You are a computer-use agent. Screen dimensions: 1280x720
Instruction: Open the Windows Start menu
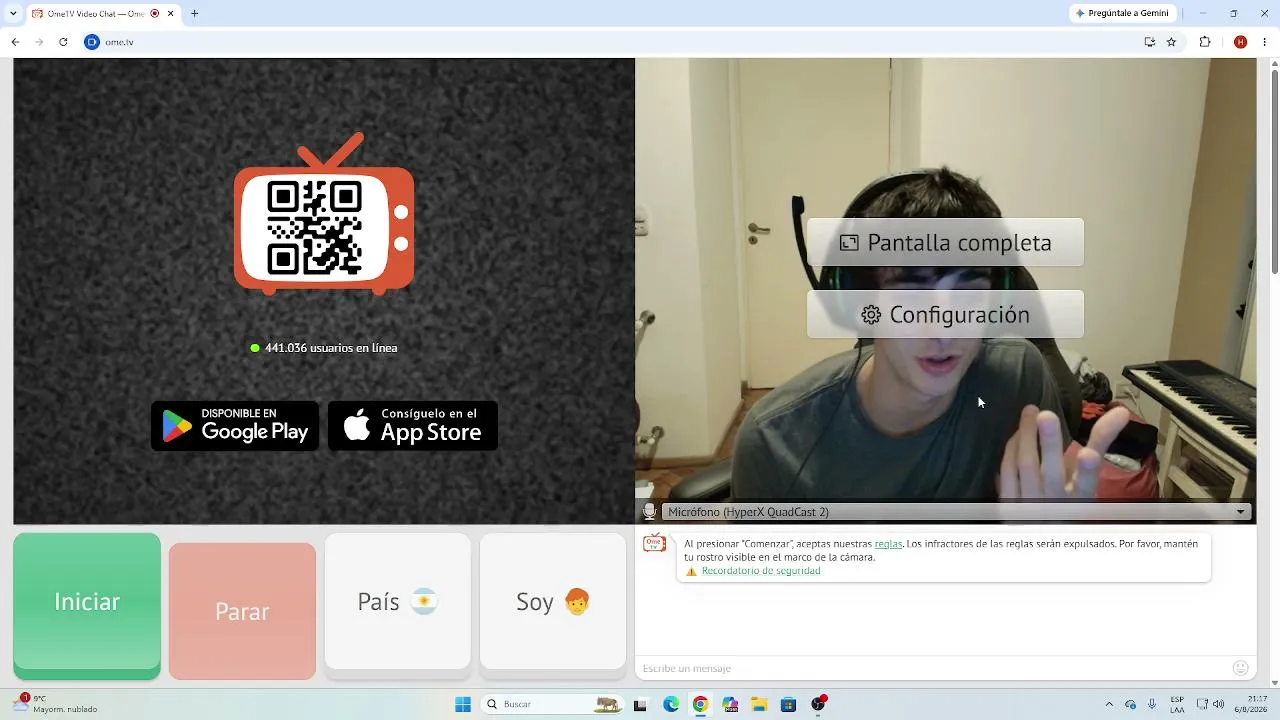463,705
